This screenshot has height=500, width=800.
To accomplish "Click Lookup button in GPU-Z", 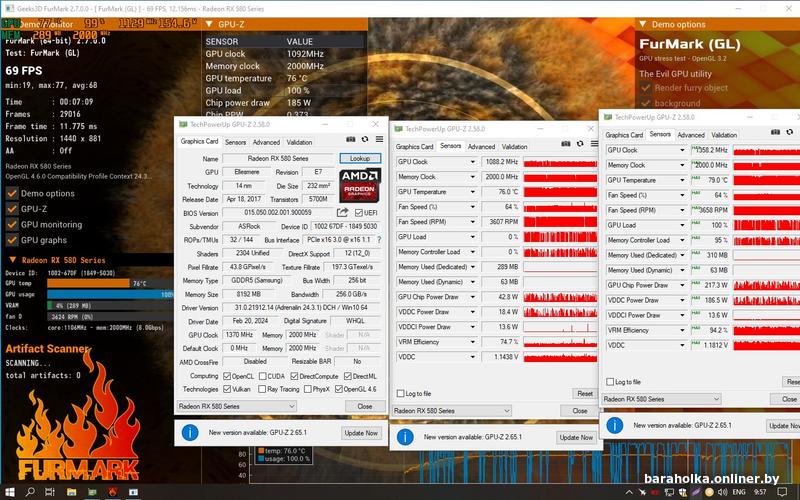I will click(x=360, y=159).
